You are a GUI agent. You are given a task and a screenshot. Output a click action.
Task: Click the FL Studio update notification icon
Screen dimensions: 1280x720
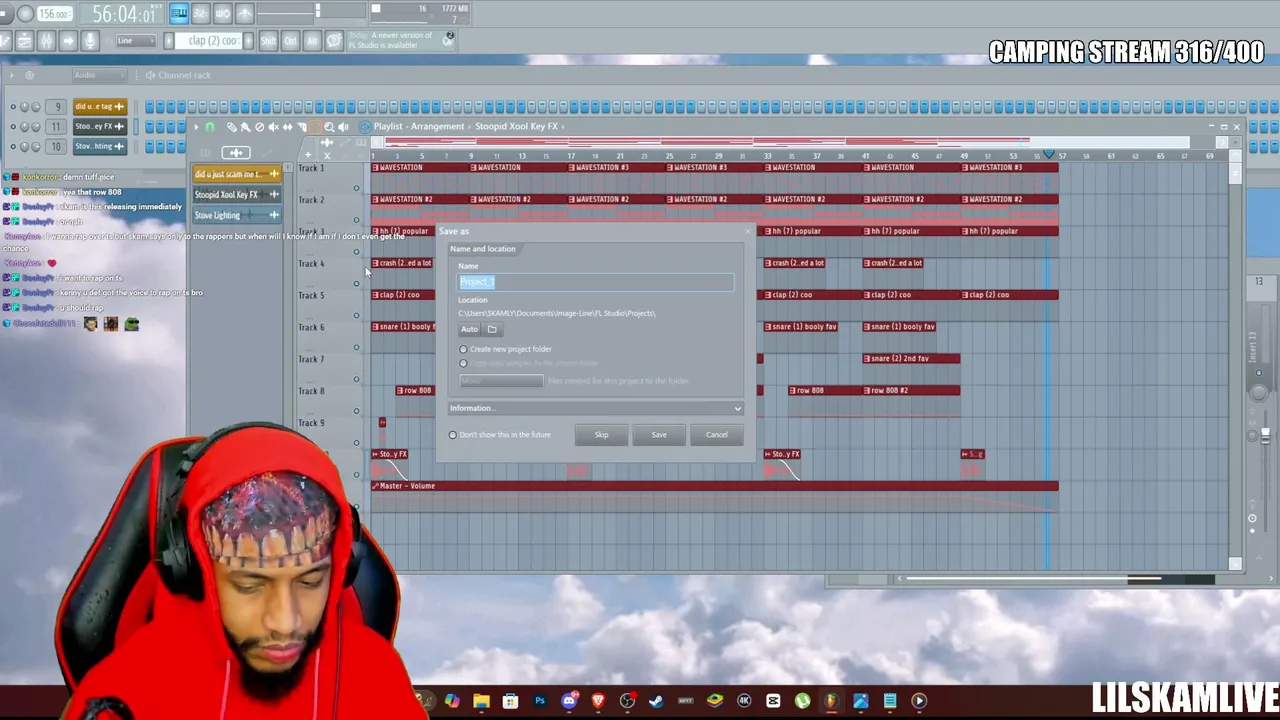[449, 38]
